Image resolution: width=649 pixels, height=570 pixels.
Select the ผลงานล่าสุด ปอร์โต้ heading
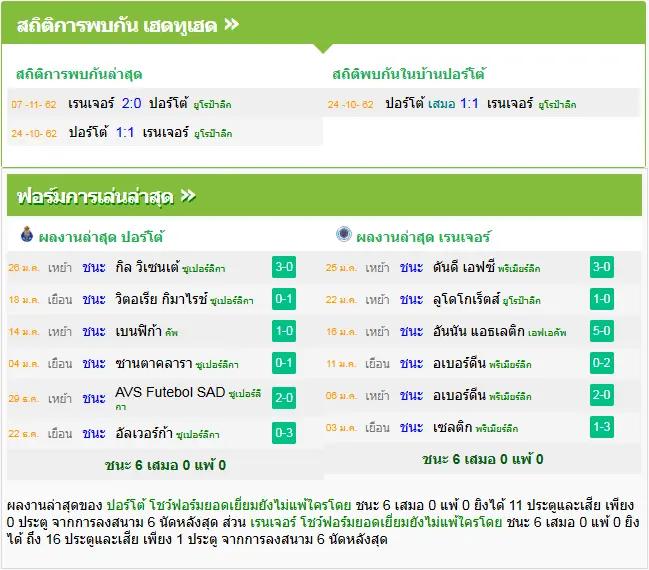coord(101,237)
